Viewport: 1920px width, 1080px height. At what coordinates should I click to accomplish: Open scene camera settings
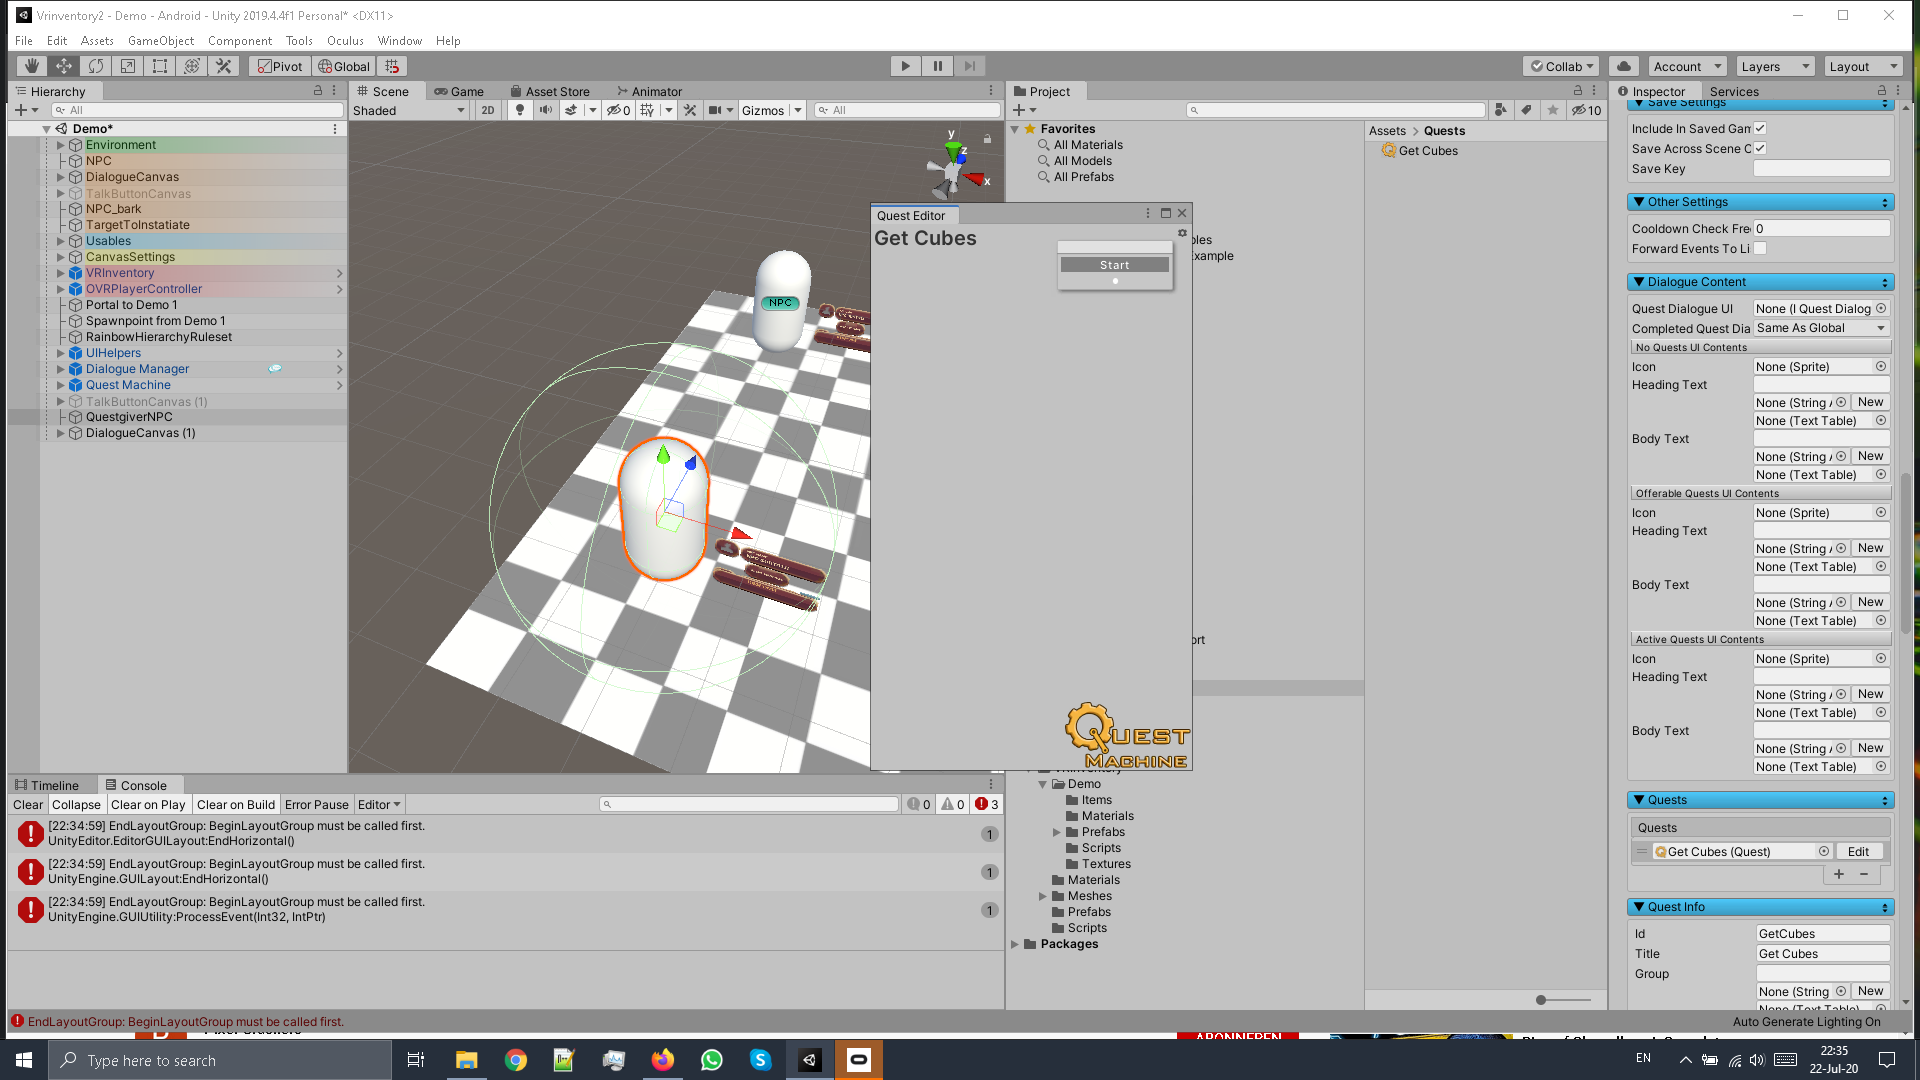coord(716,110)
